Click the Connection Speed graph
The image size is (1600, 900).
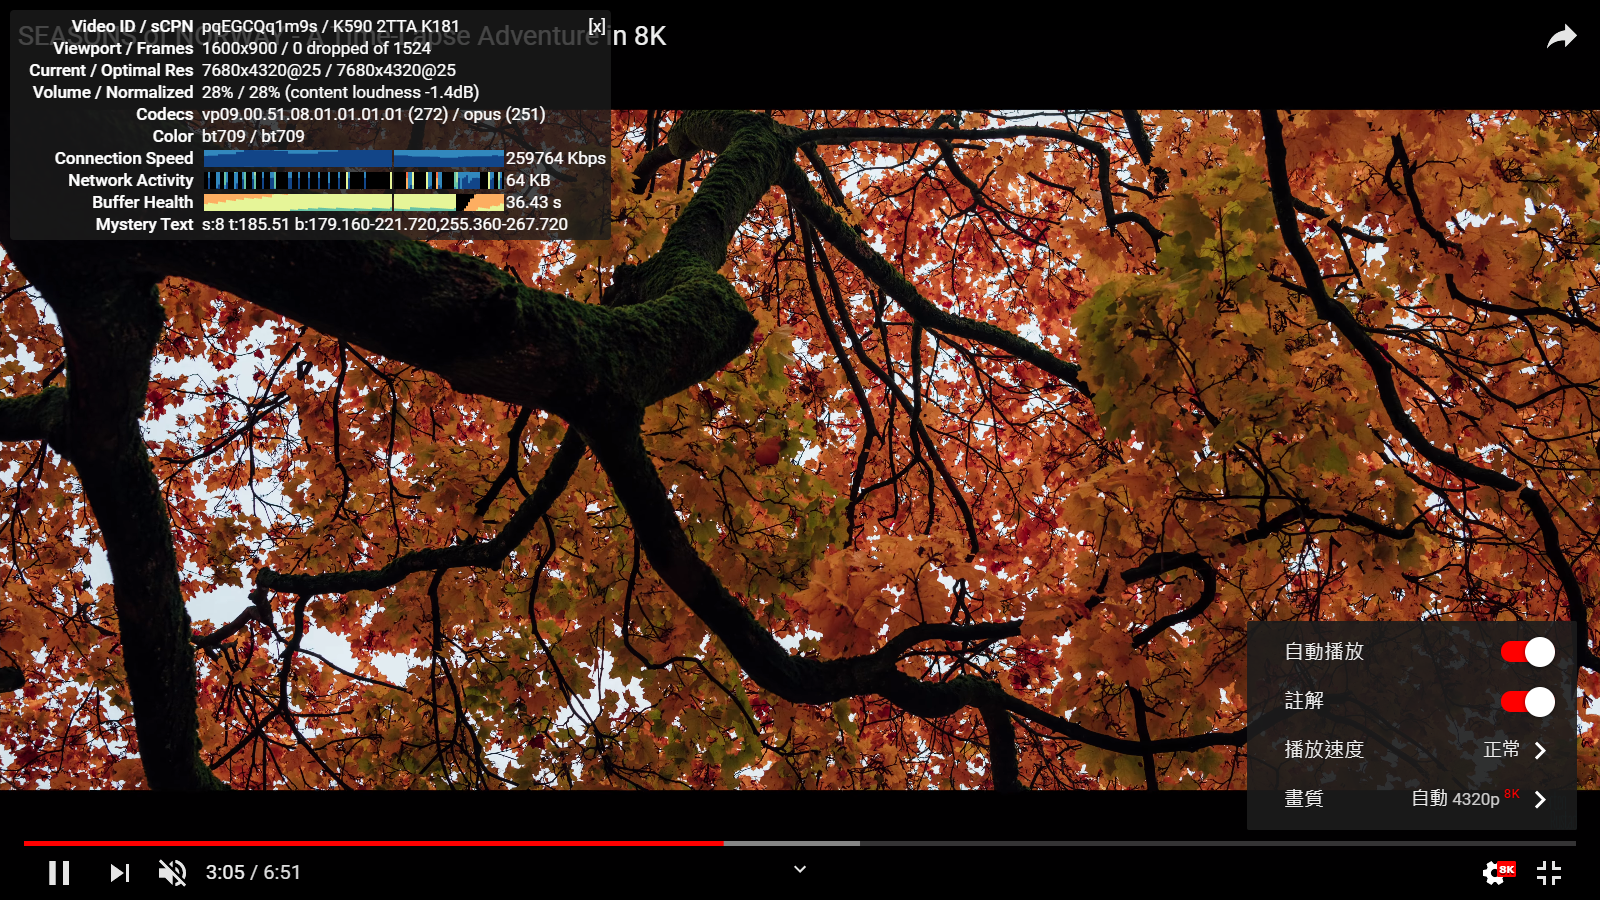353,158
